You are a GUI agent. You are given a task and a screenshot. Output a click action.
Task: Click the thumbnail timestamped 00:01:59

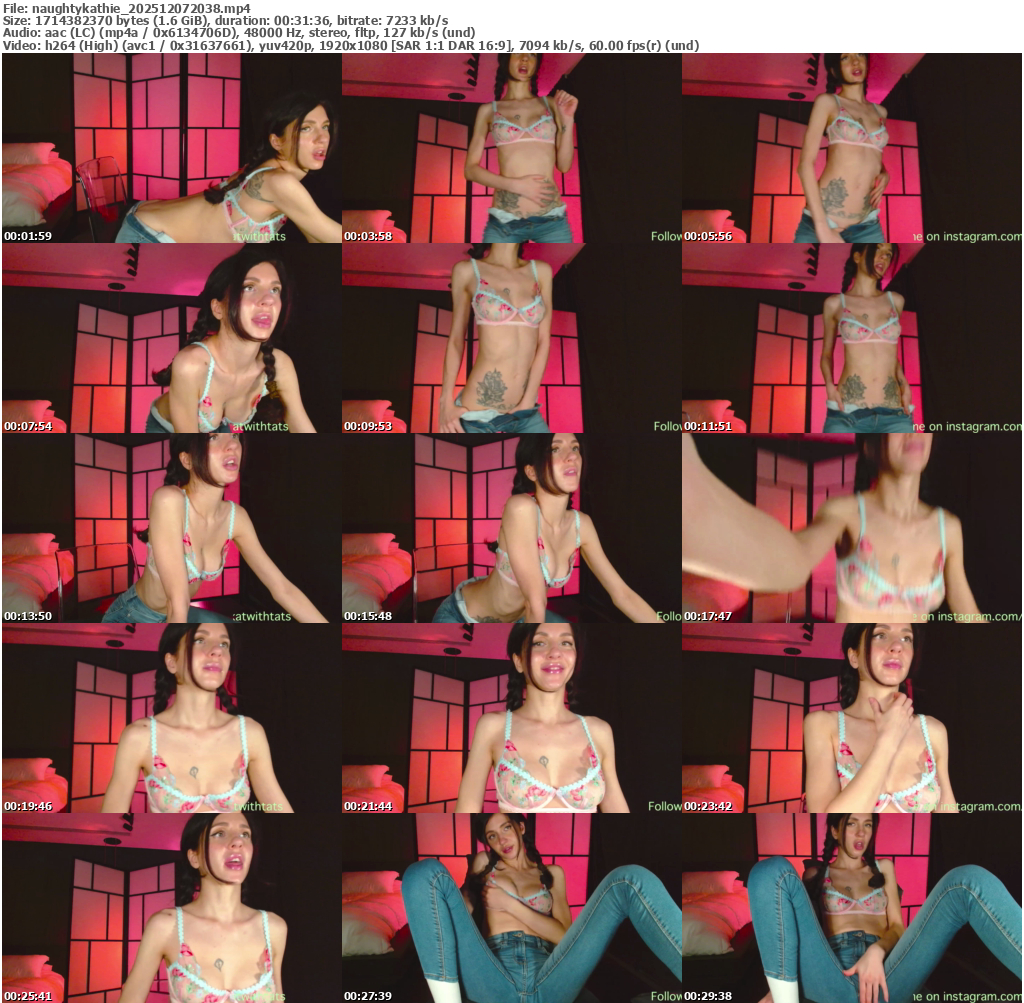click(171, 148)
